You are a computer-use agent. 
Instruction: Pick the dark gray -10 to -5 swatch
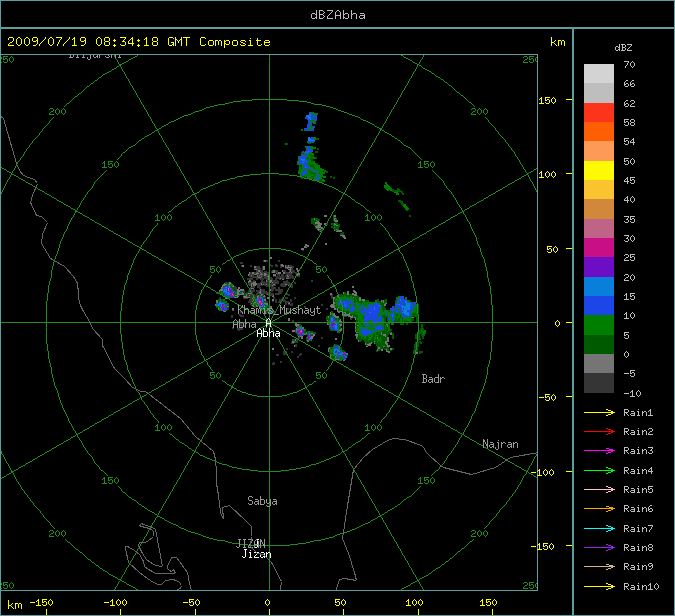click(599, 383)
